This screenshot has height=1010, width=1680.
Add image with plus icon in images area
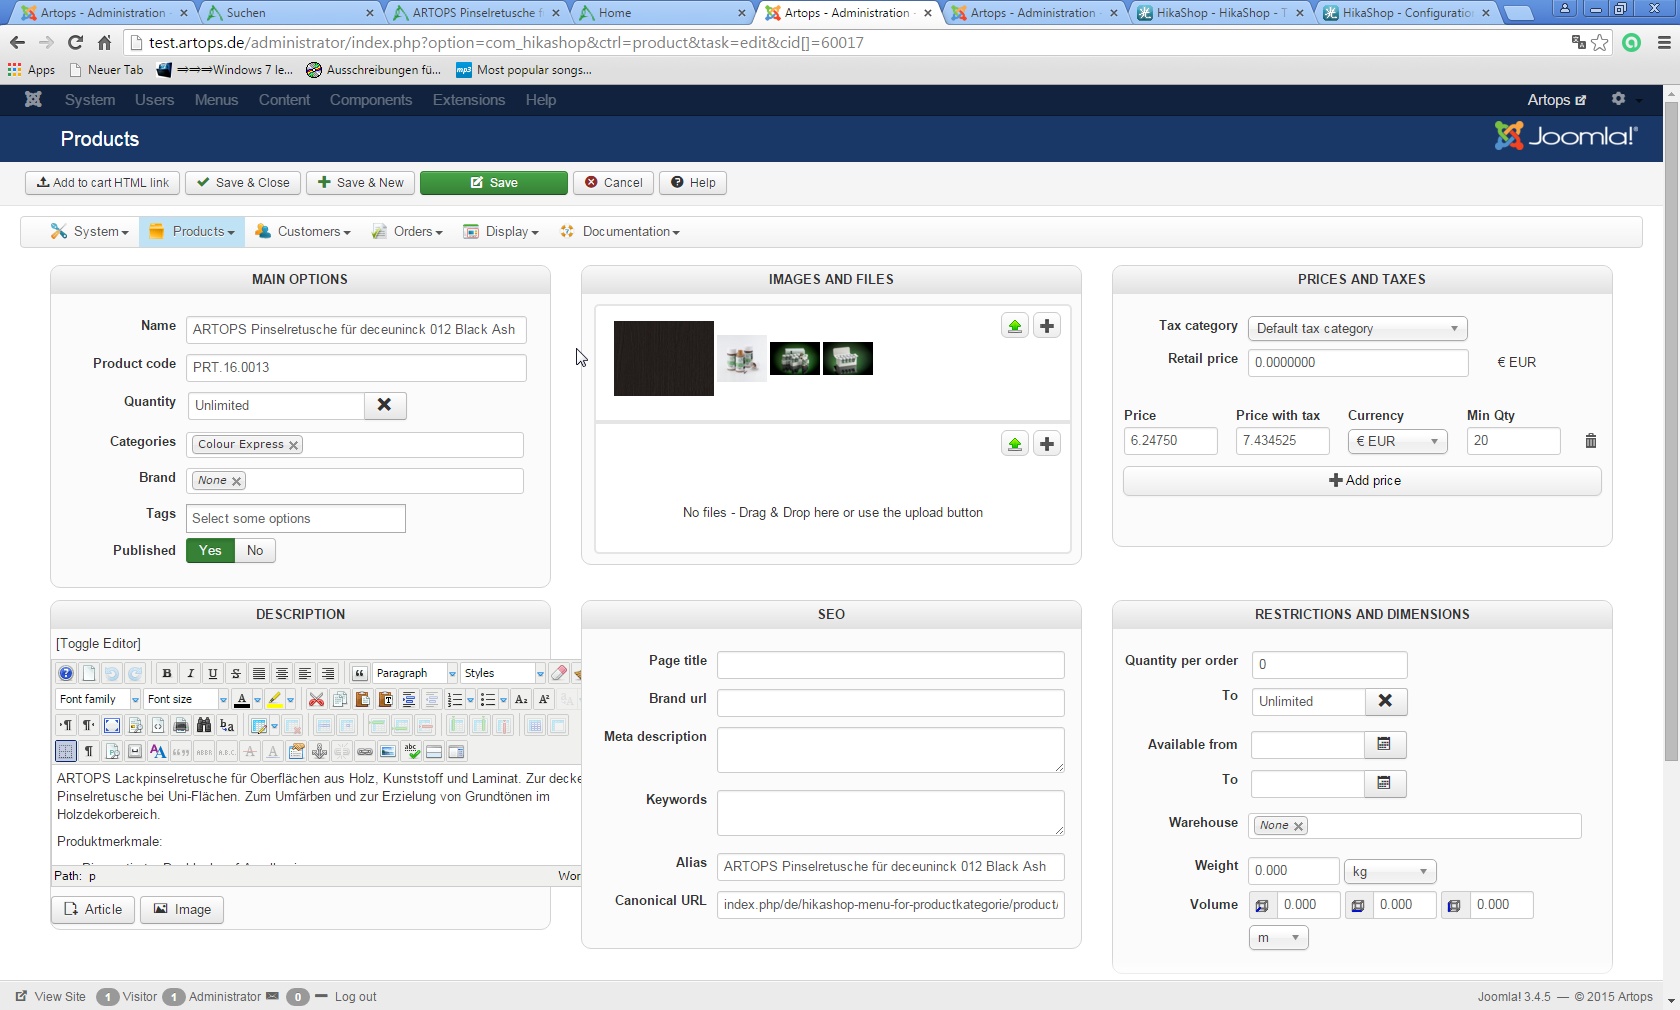pos(1047,326)
